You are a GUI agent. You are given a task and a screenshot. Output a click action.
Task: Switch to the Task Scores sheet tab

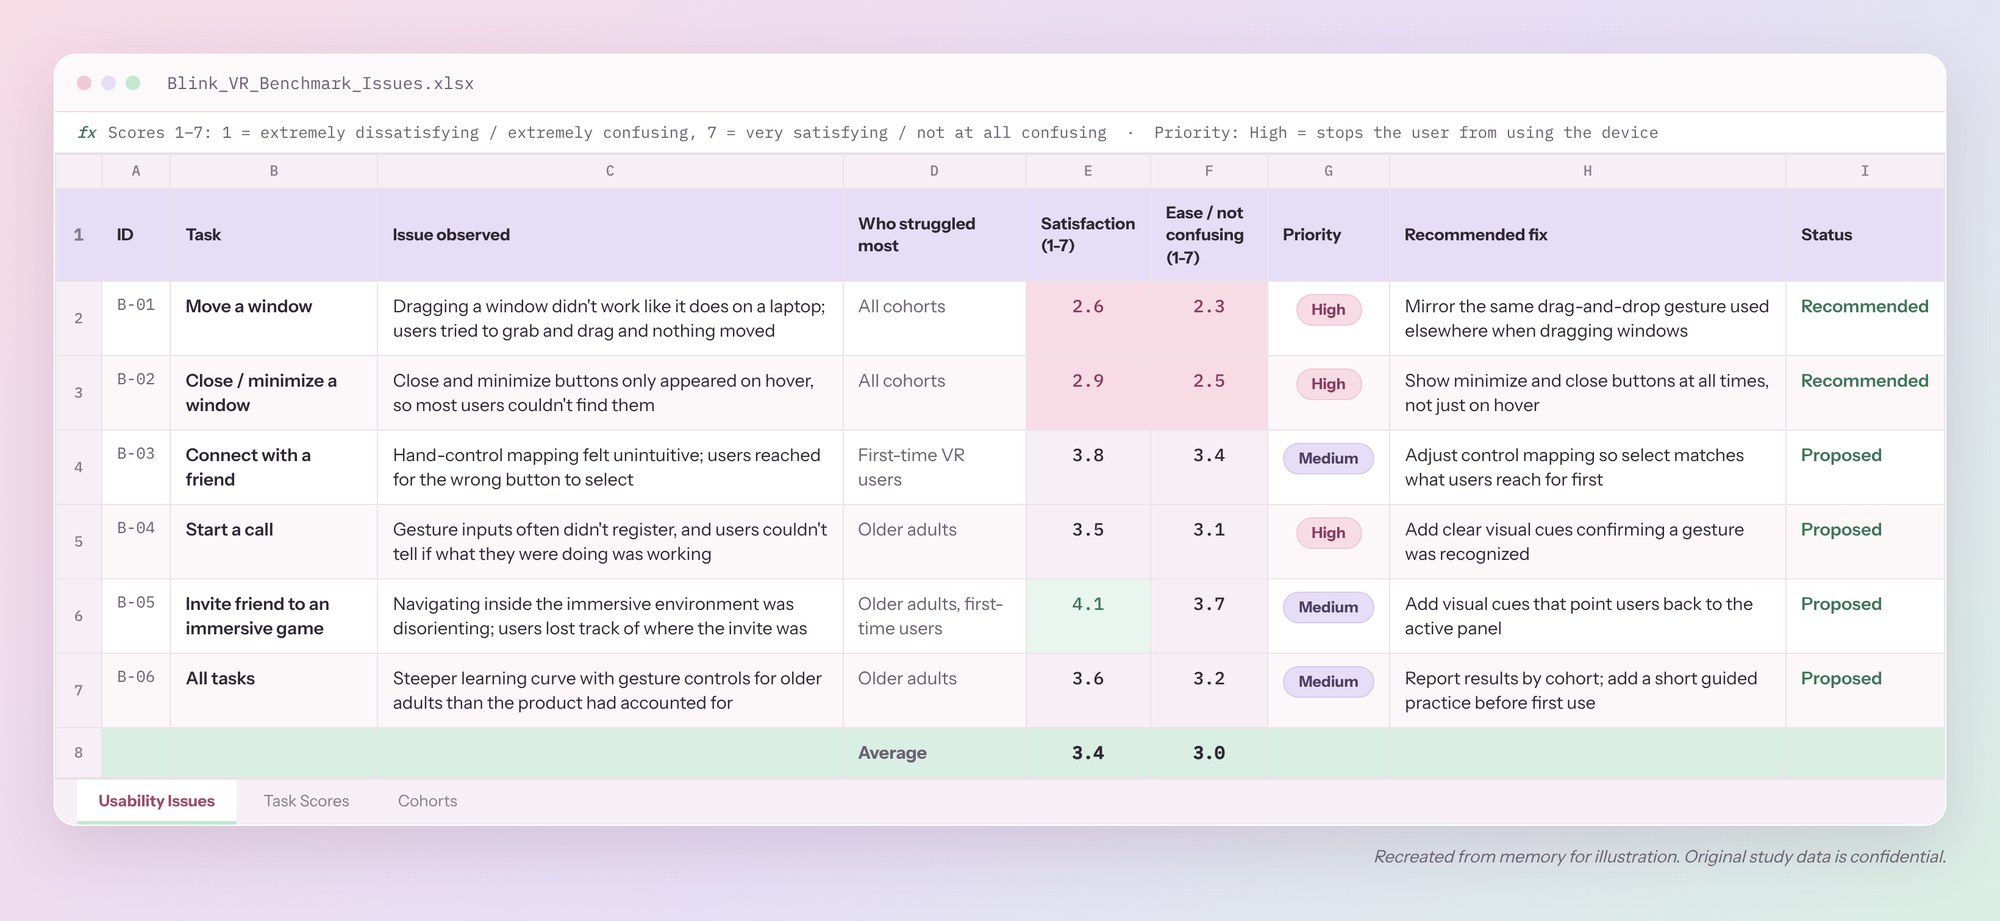[306, 801]
